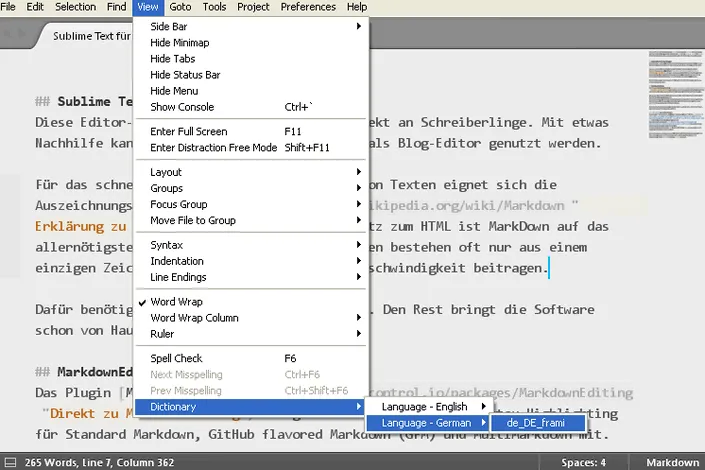705x470 pixels.
Task: Expand the Move File to Group submenu
Action: 251,220
